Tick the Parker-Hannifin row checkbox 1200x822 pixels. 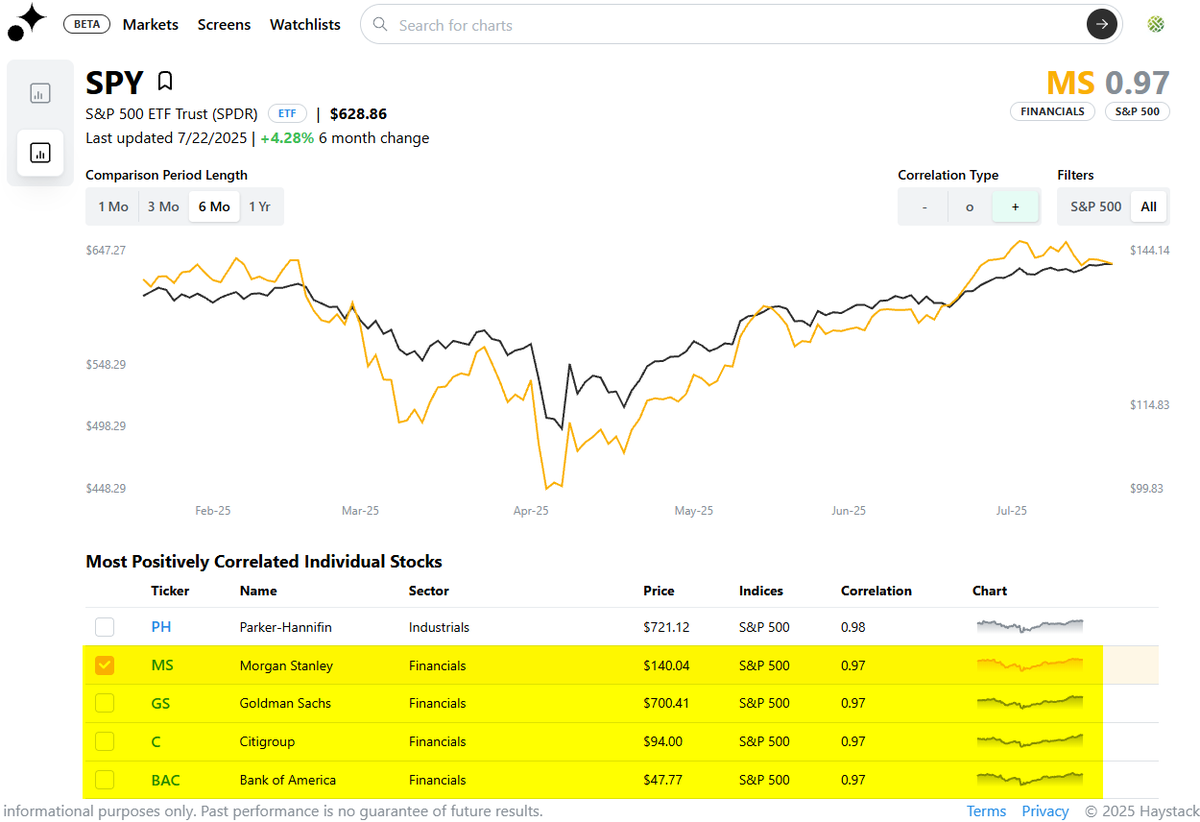click(x=105, y=627)
